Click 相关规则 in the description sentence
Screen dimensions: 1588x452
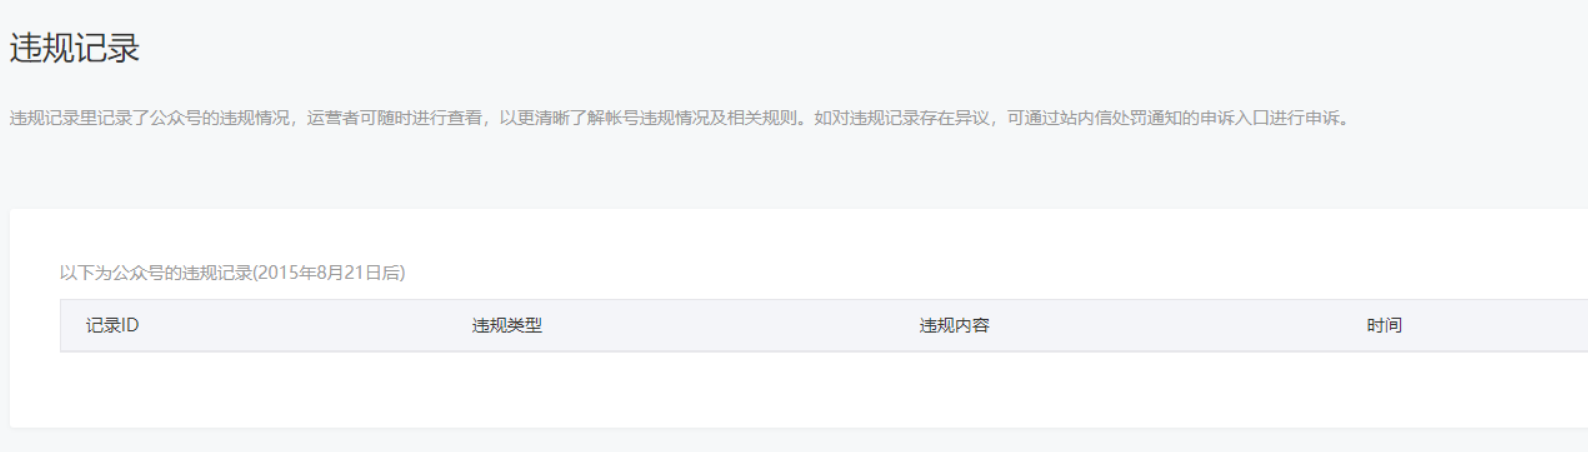(x=762, y=118)
